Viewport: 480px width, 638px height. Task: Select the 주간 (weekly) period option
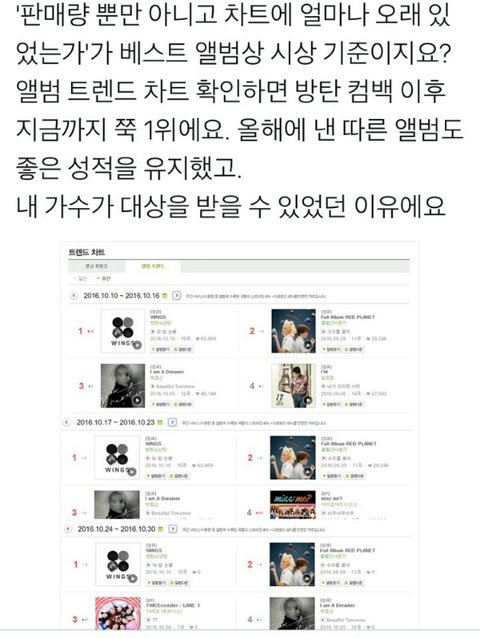click(x=104, y=279)
